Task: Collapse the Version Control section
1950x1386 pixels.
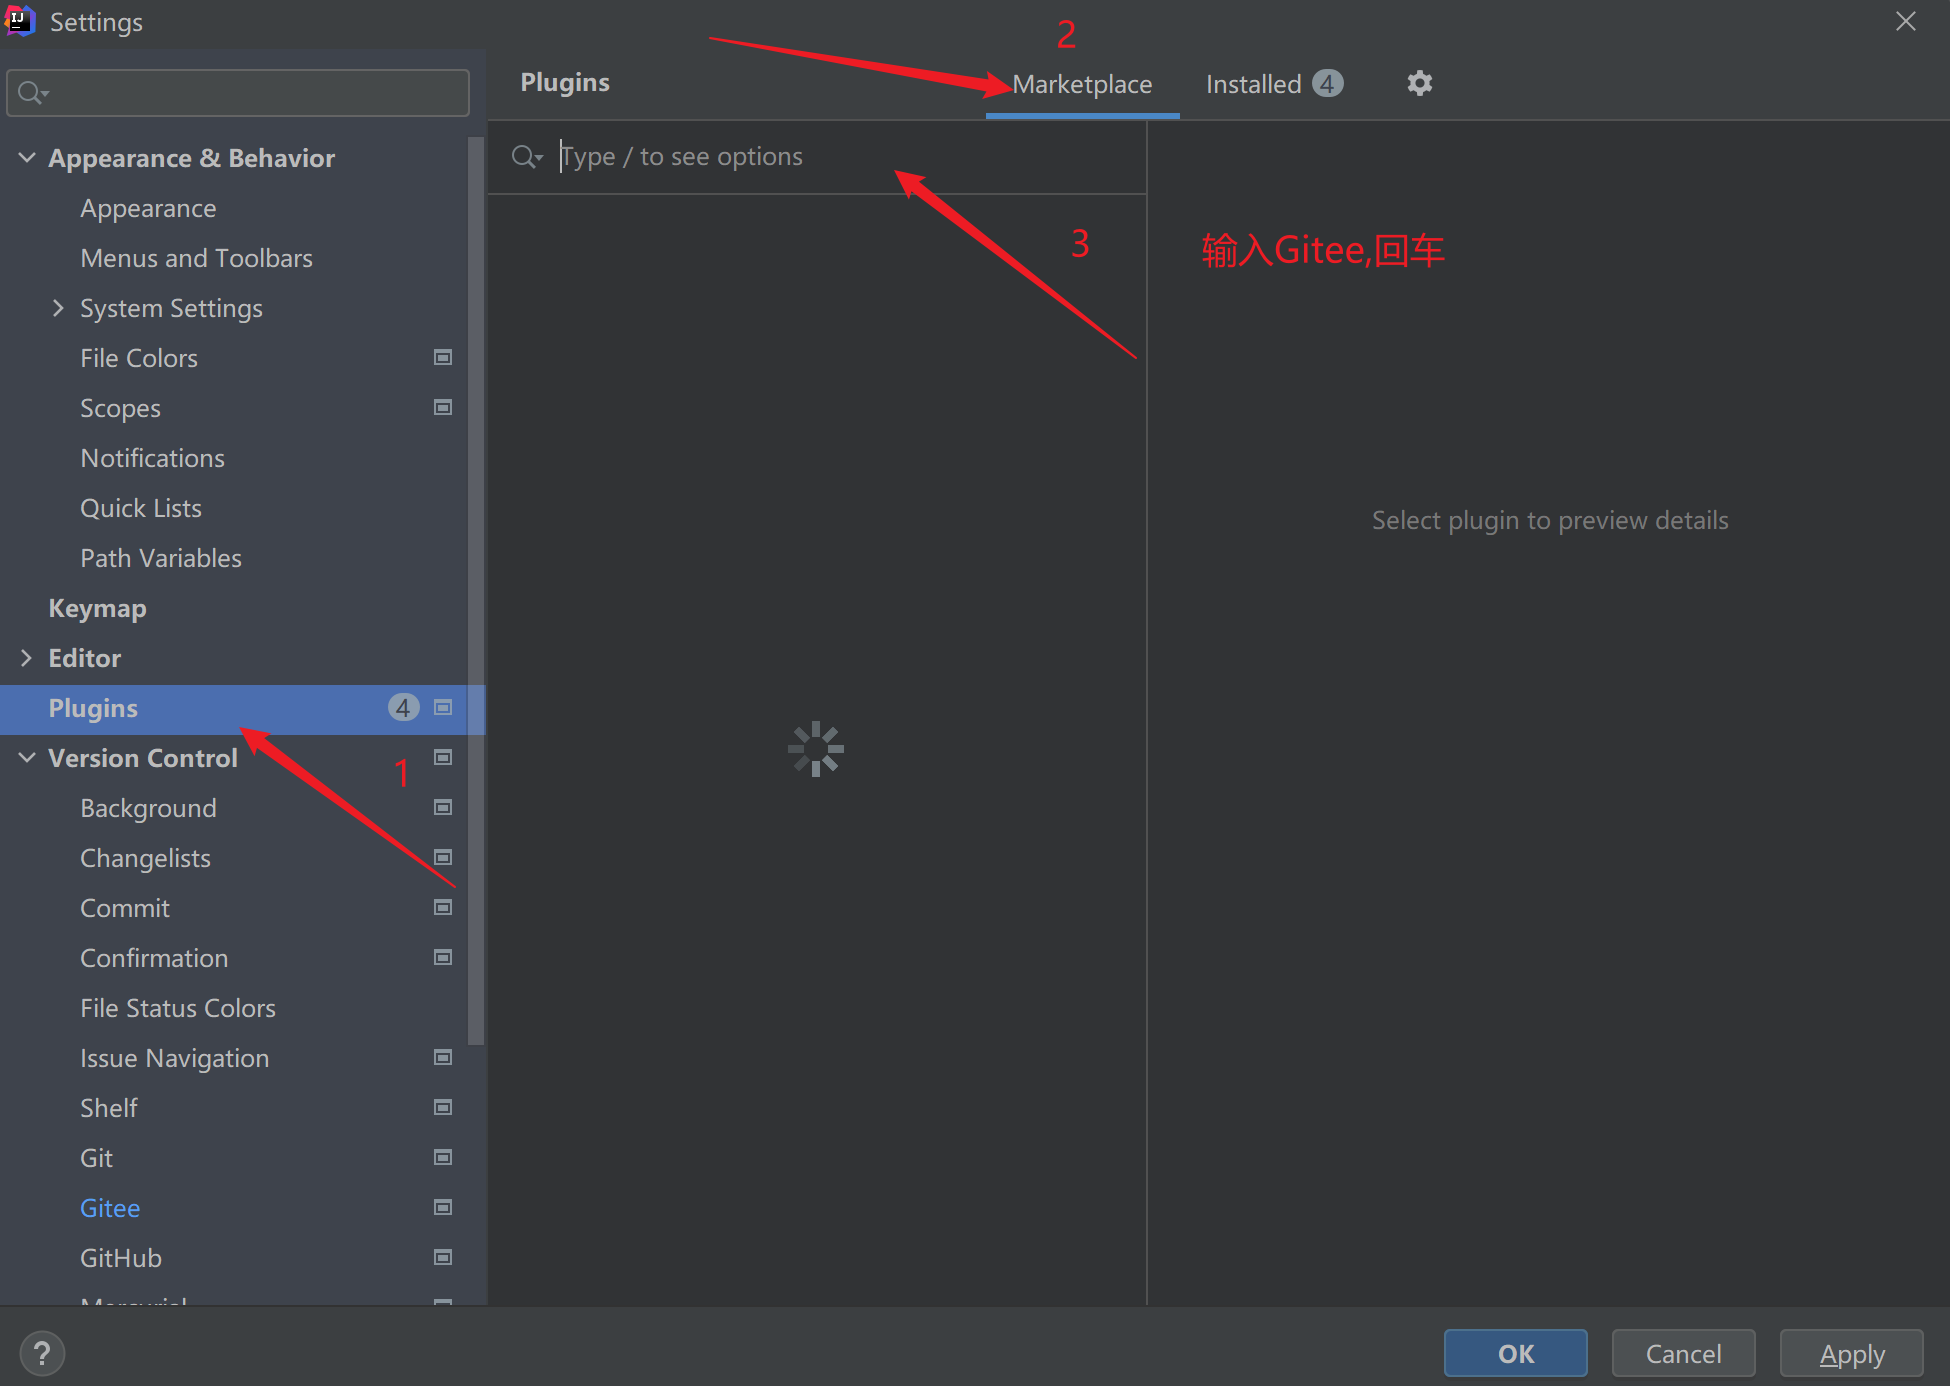Action: coord(27,758)
